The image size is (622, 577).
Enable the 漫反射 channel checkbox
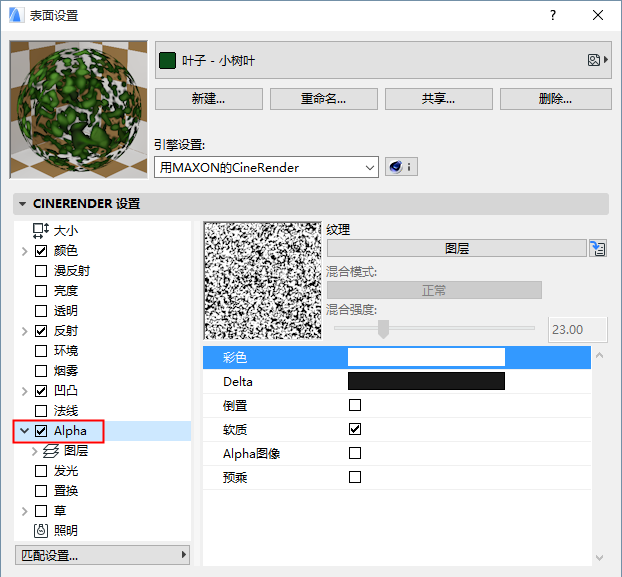[41, 271]
